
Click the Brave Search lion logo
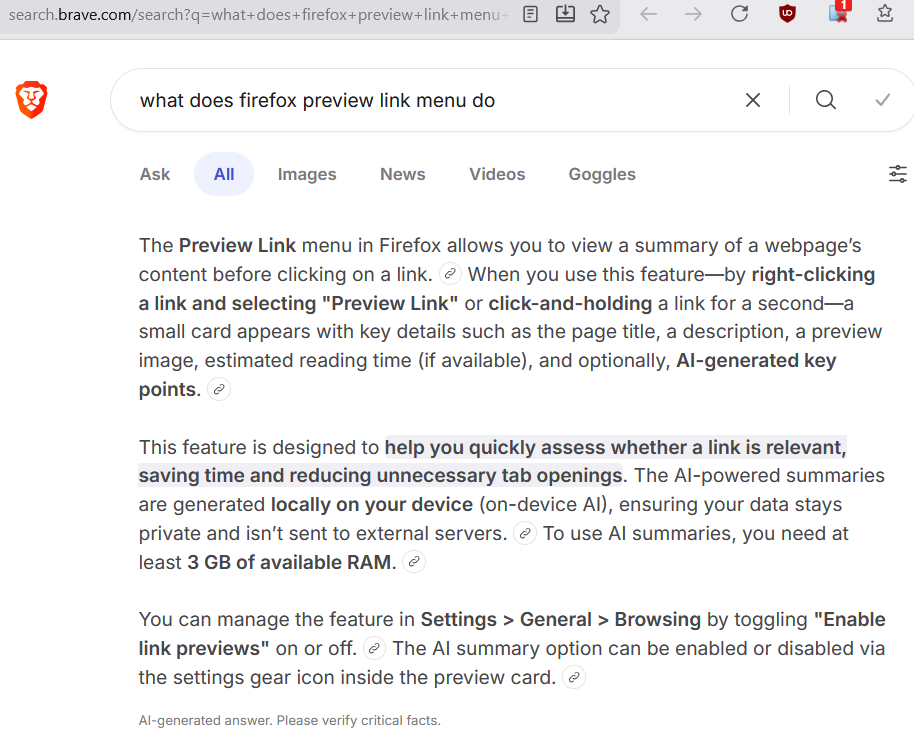pos(31,100)
